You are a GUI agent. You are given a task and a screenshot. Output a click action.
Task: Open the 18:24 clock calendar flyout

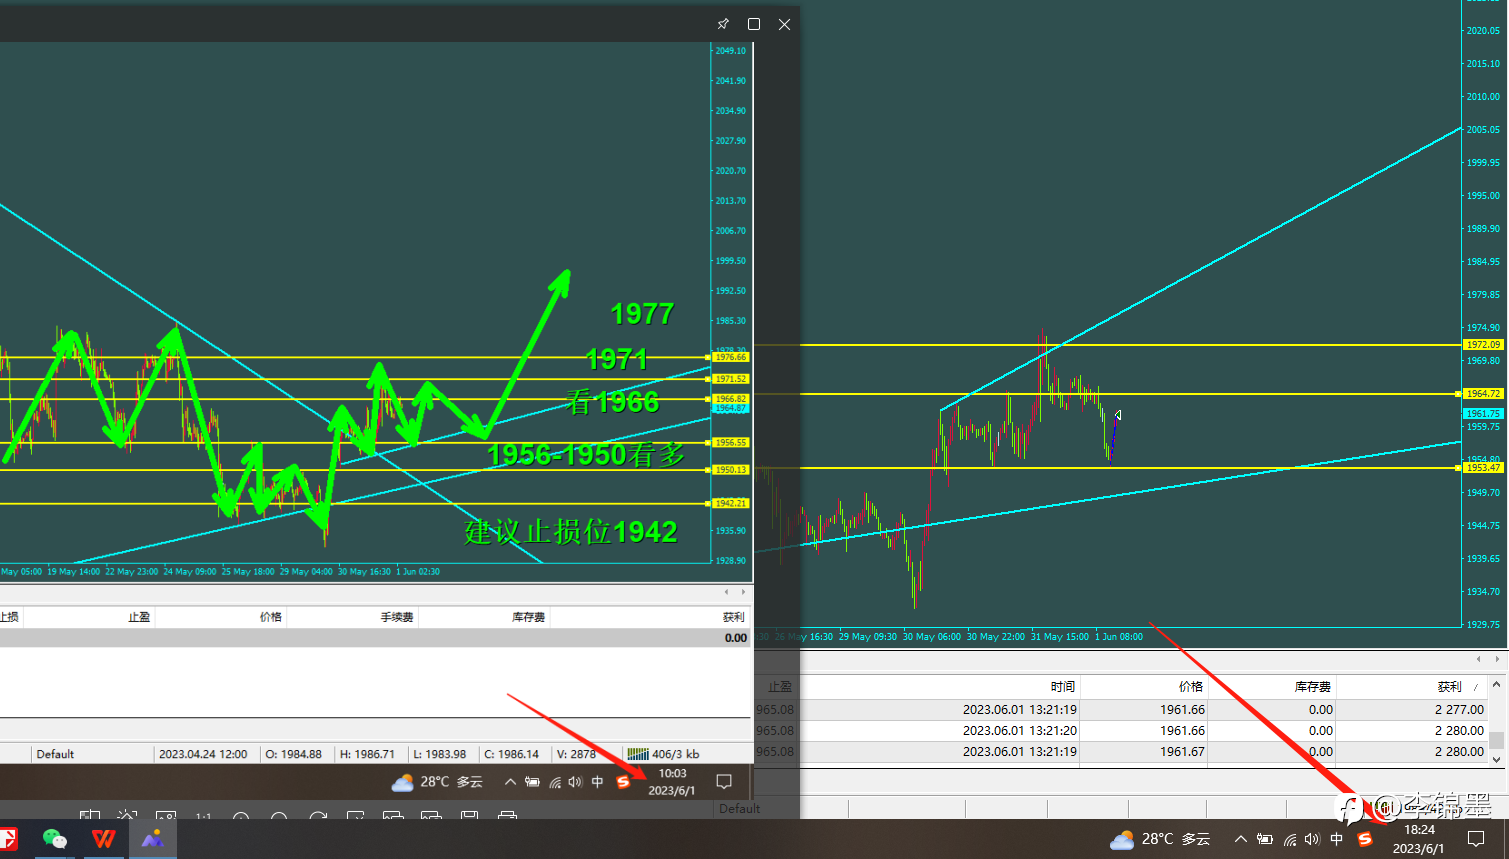1419,839
